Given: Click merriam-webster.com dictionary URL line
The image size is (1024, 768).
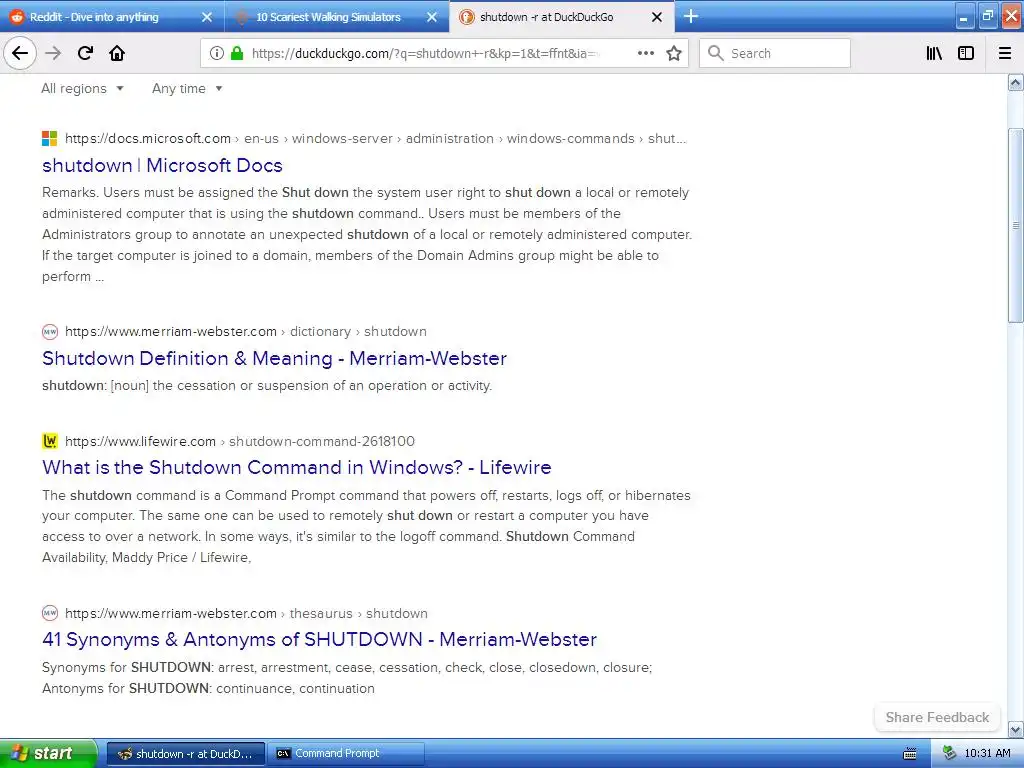Looking at the screenshot, I should coord(246,332).
